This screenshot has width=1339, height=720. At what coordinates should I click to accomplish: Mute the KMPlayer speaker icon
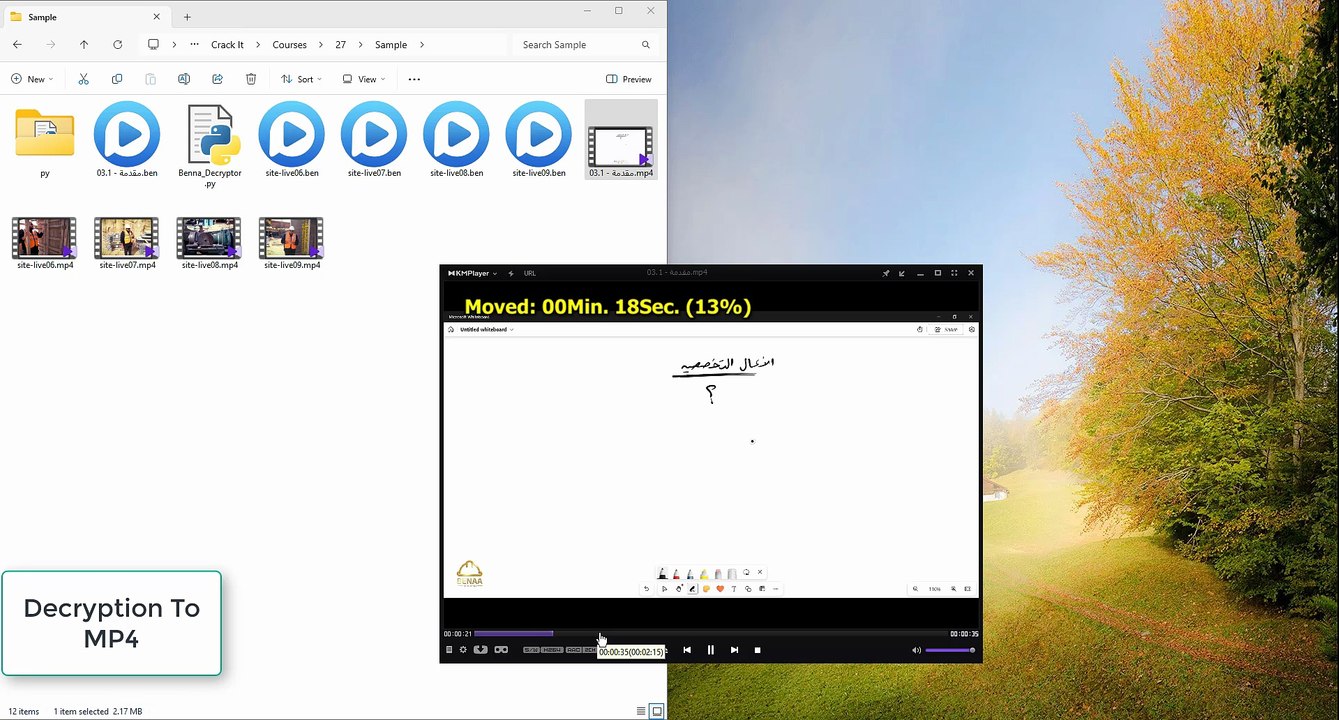(x=916, y=650)
